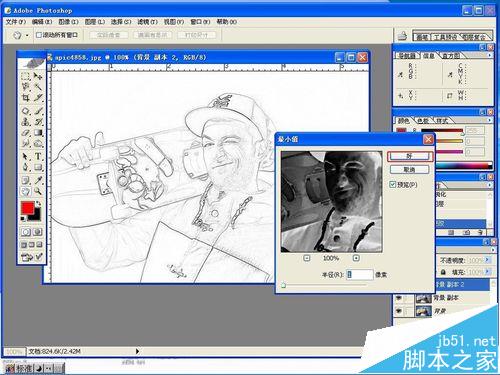Select the Eyedropper tool

[38, 180]
